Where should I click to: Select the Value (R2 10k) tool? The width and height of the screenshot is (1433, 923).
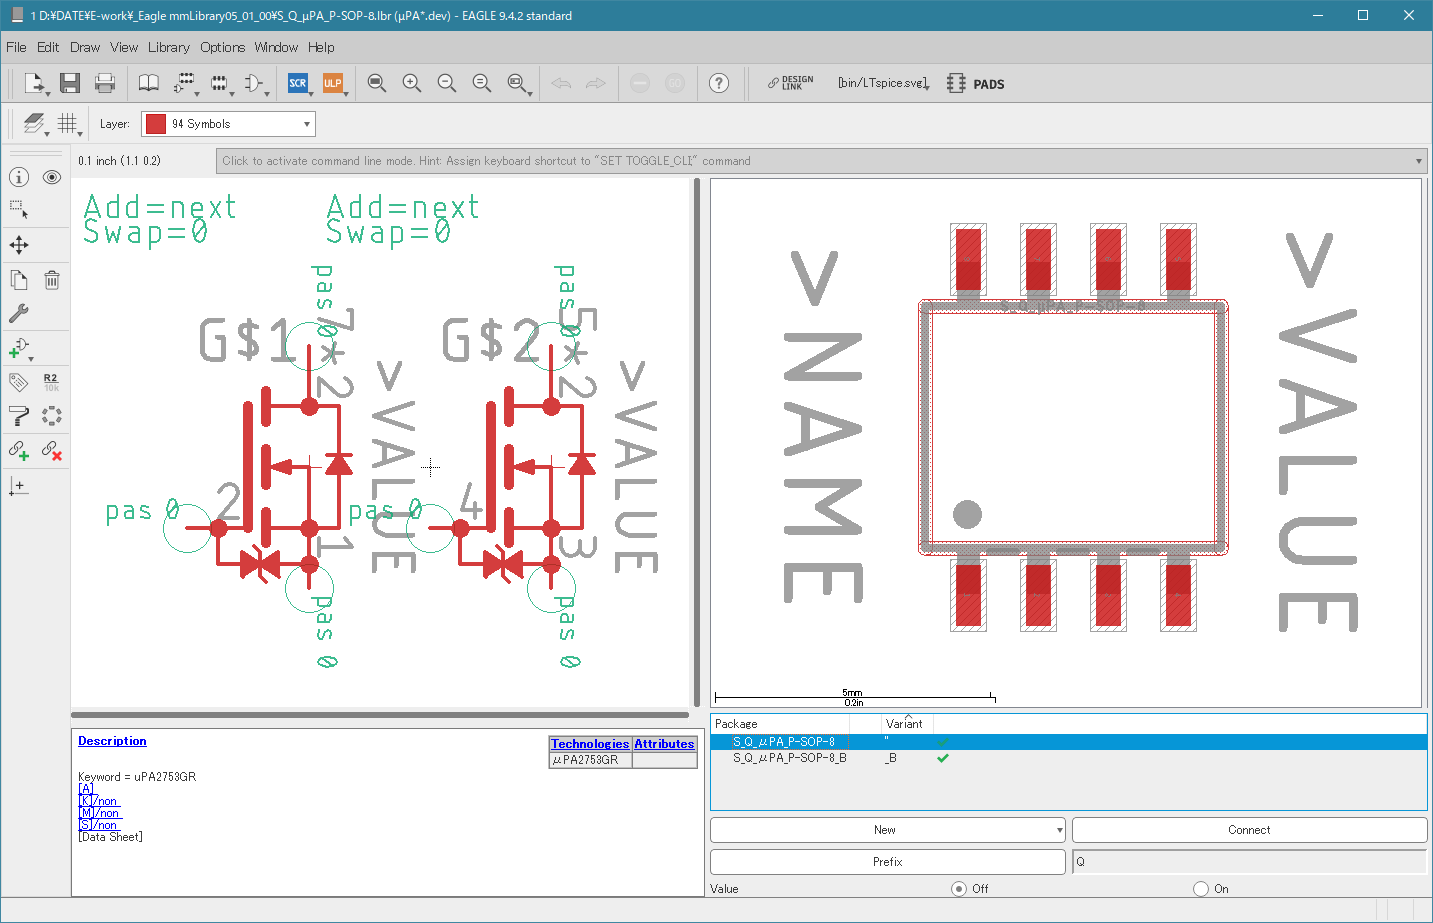(x=52, y=382)
